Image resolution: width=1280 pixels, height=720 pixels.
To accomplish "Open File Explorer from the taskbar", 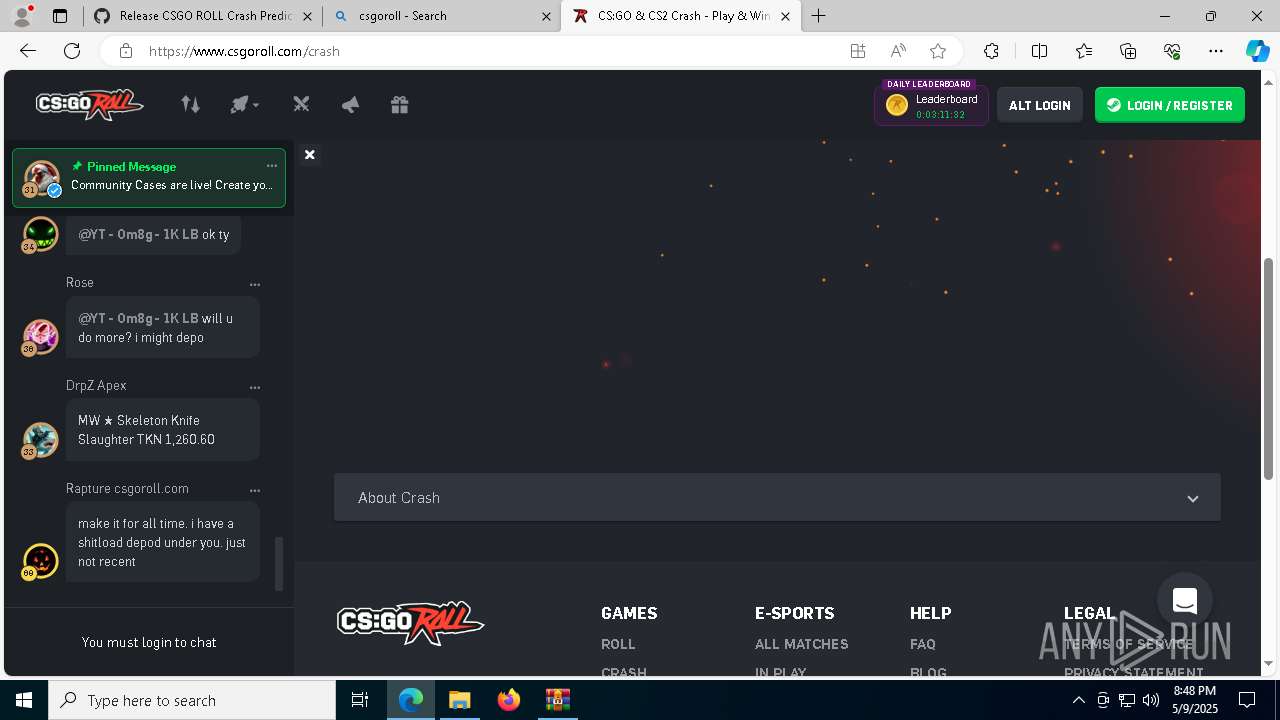I will [x=459, y=700].
